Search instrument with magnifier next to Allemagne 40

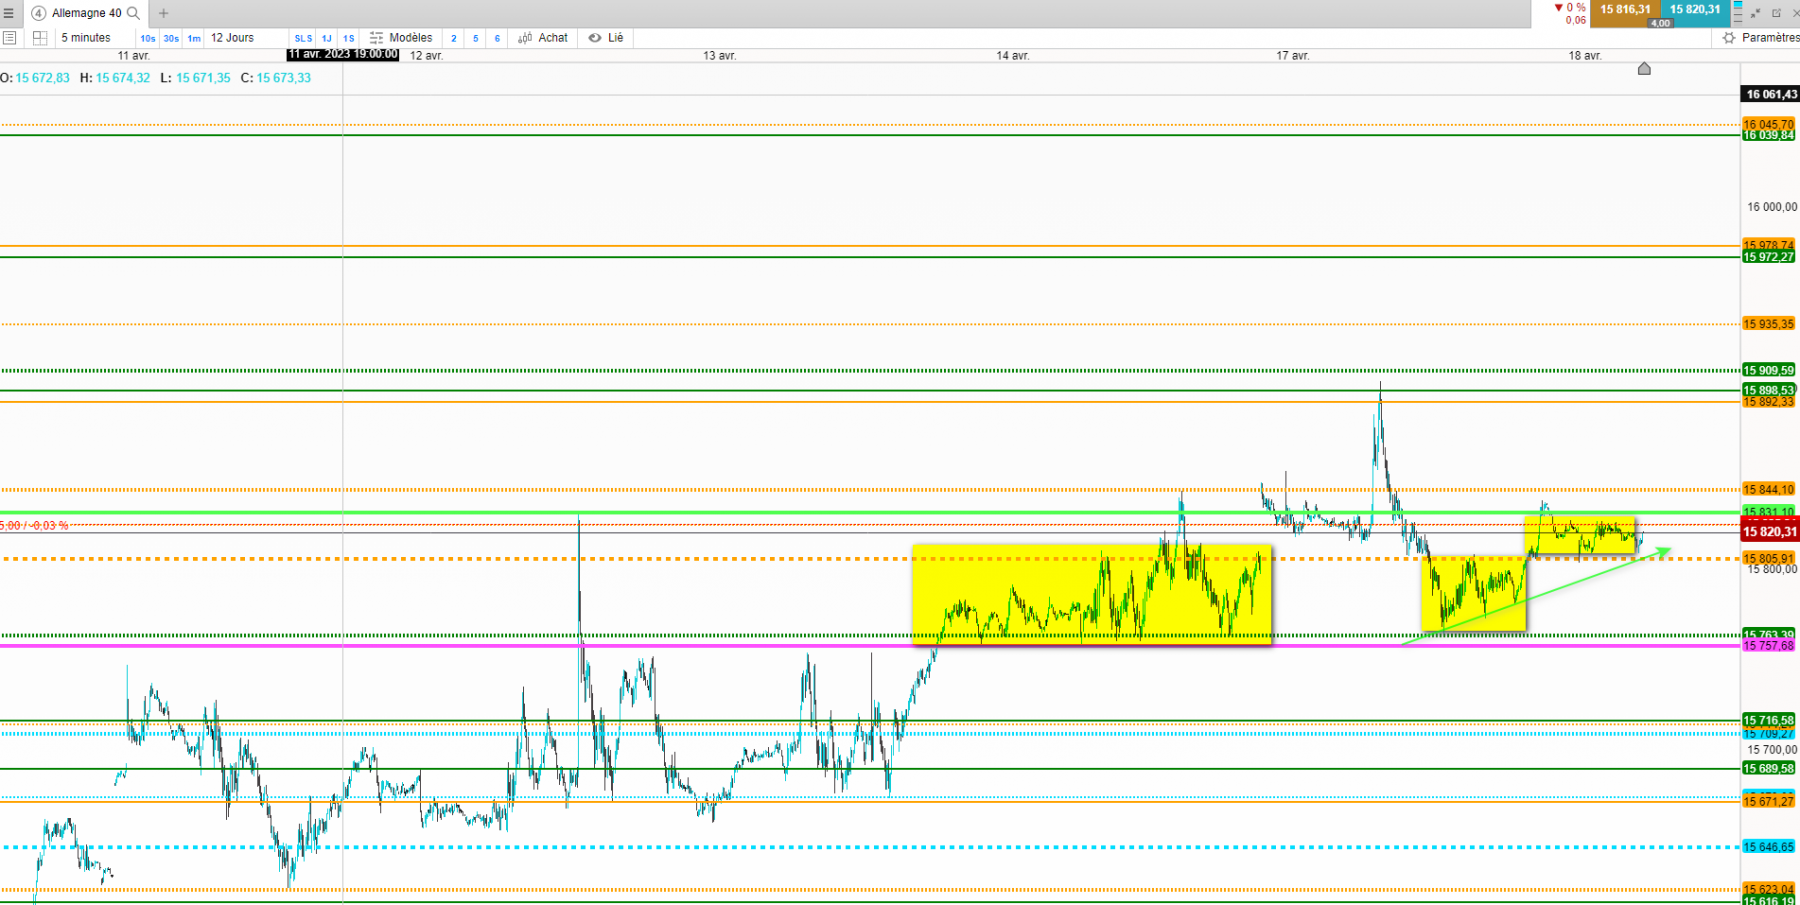(133, 13)
